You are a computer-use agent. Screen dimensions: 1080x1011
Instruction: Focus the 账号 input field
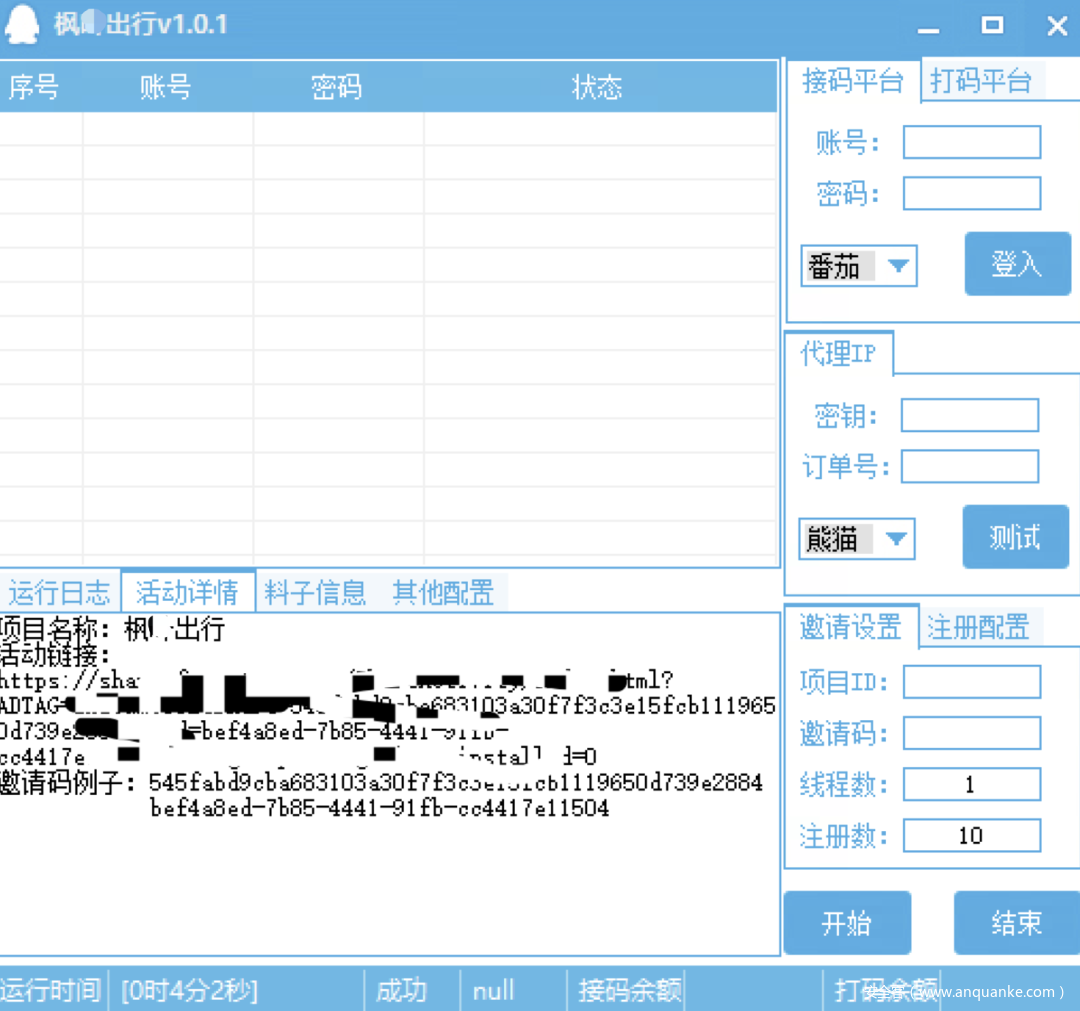971,142
